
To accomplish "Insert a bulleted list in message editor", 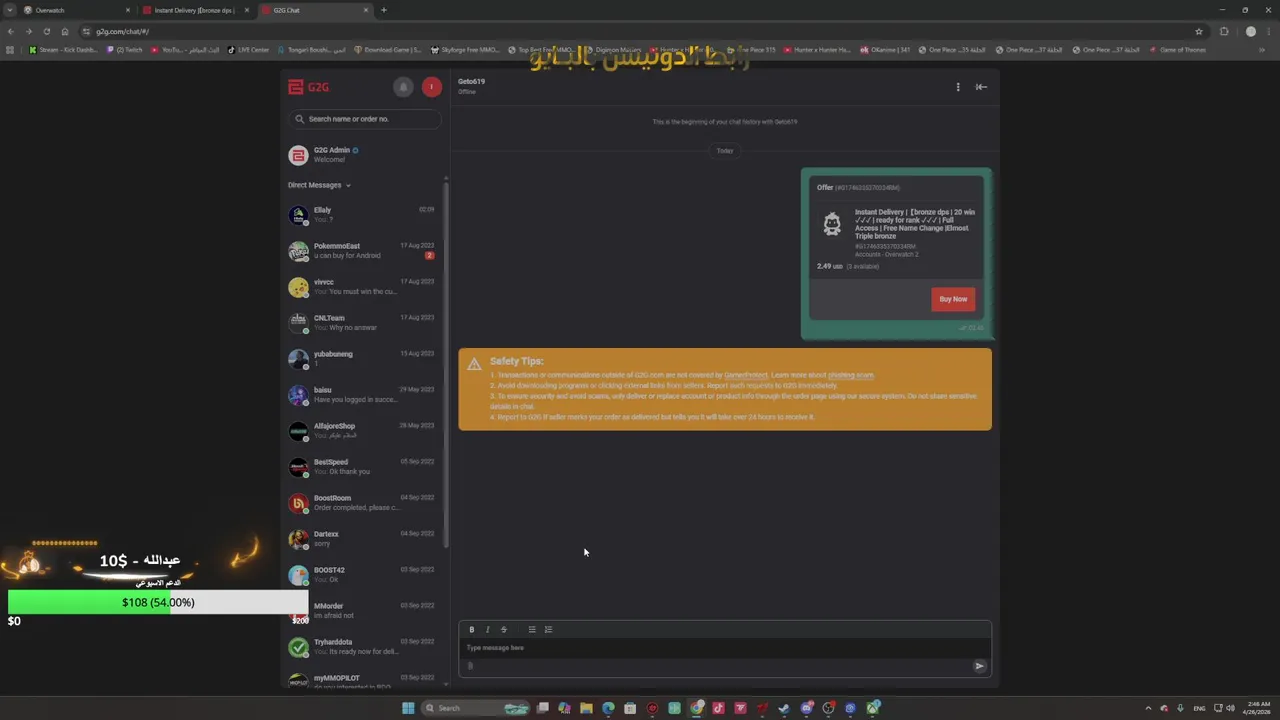I will 532,629.
